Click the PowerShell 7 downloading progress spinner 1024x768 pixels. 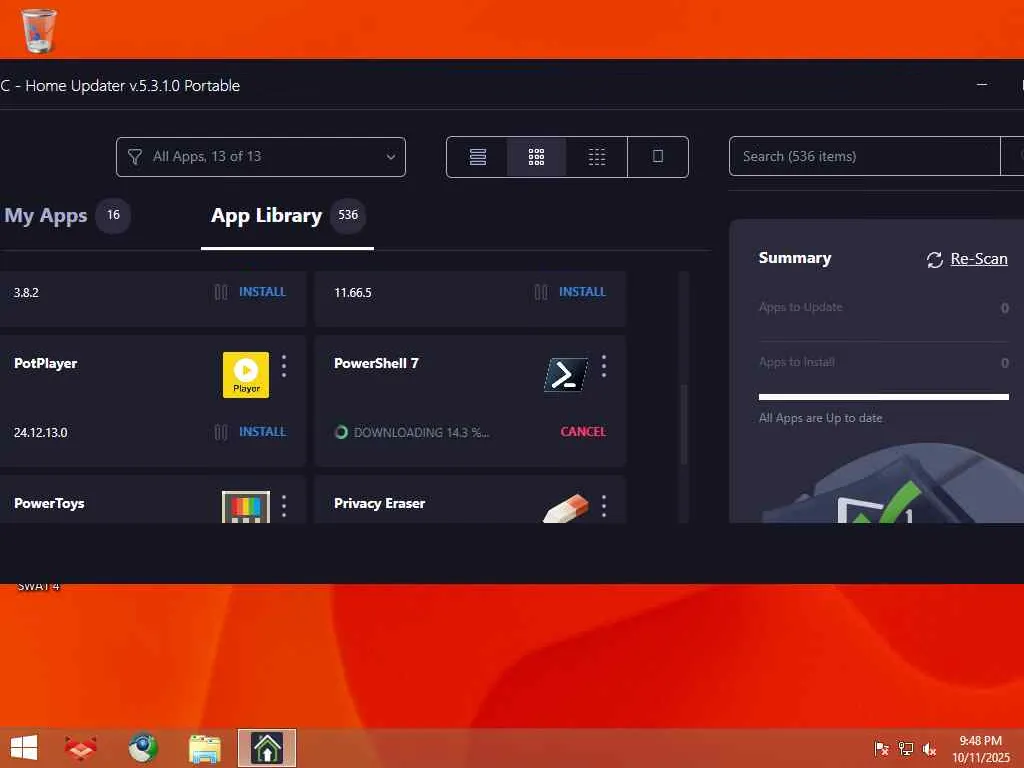pos(341,432)
